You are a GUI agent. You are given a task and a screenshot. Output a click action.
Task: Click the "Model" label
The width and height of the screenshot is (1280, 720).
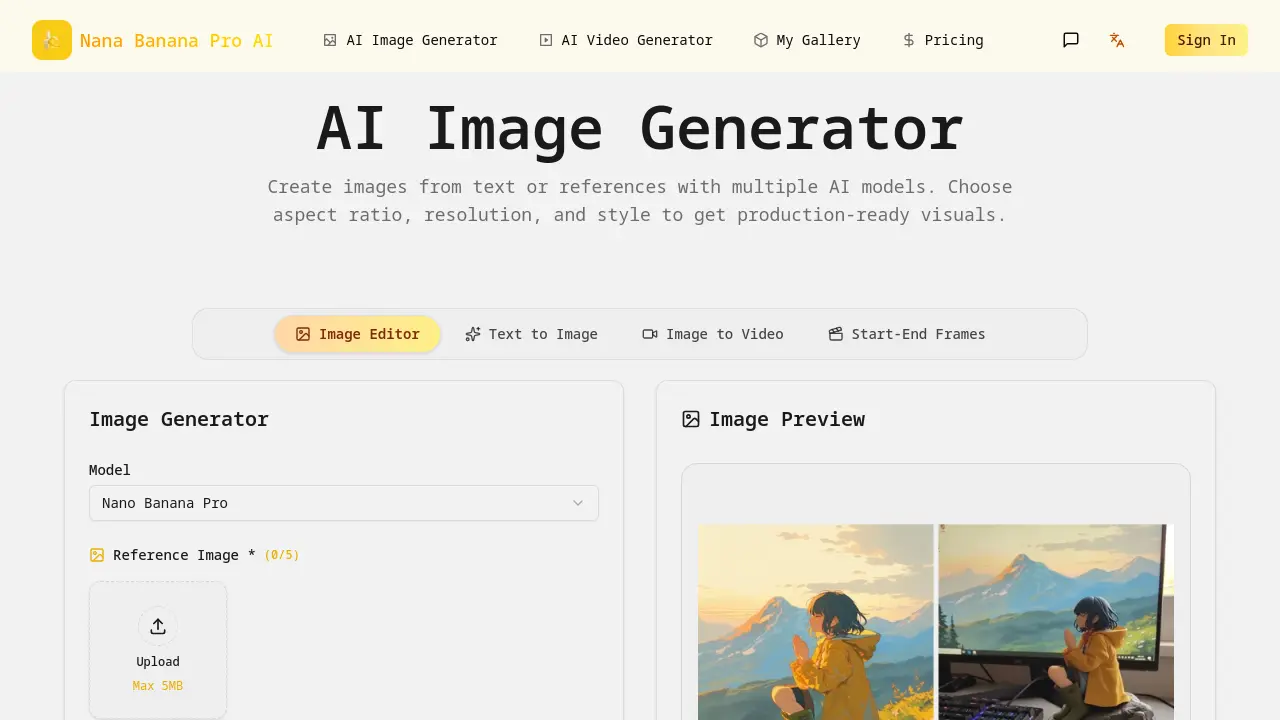pos(110,470)
